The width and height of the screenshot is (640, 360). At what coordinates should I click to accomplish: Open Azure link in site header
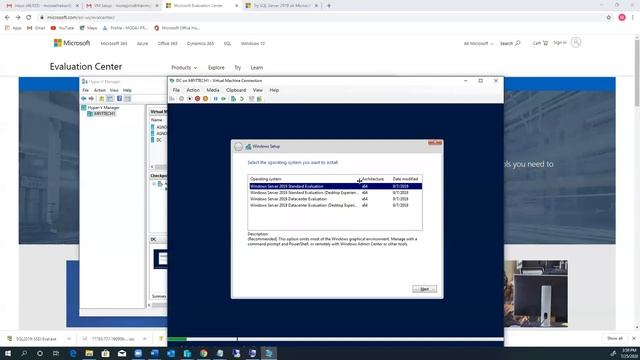142,43
